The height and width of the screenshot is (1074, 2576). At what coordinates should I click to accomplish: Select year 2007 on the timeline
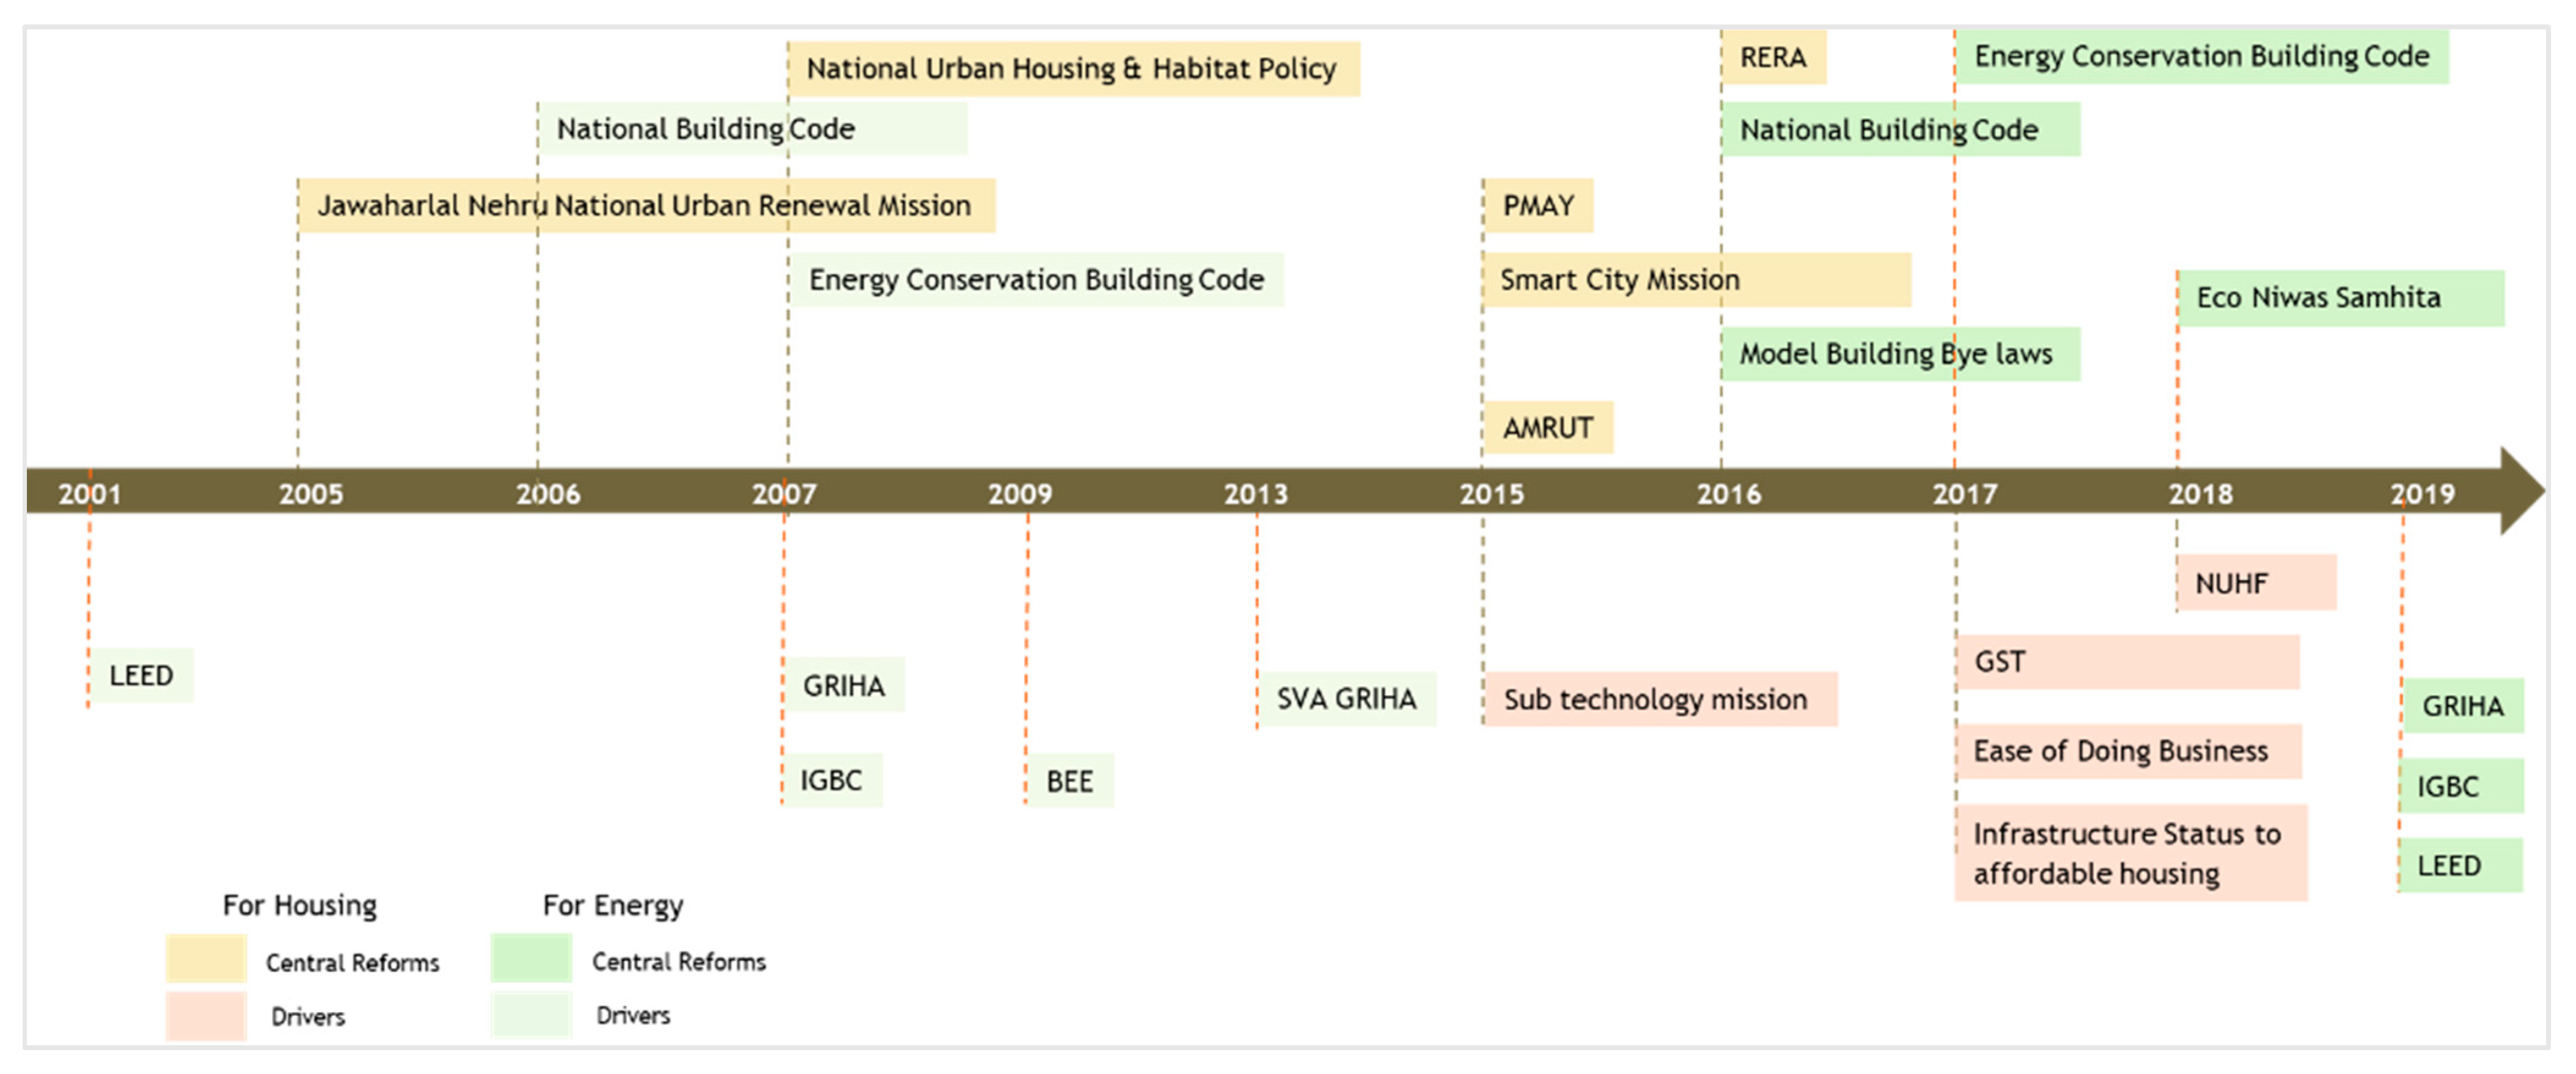(x=784, y=493)
